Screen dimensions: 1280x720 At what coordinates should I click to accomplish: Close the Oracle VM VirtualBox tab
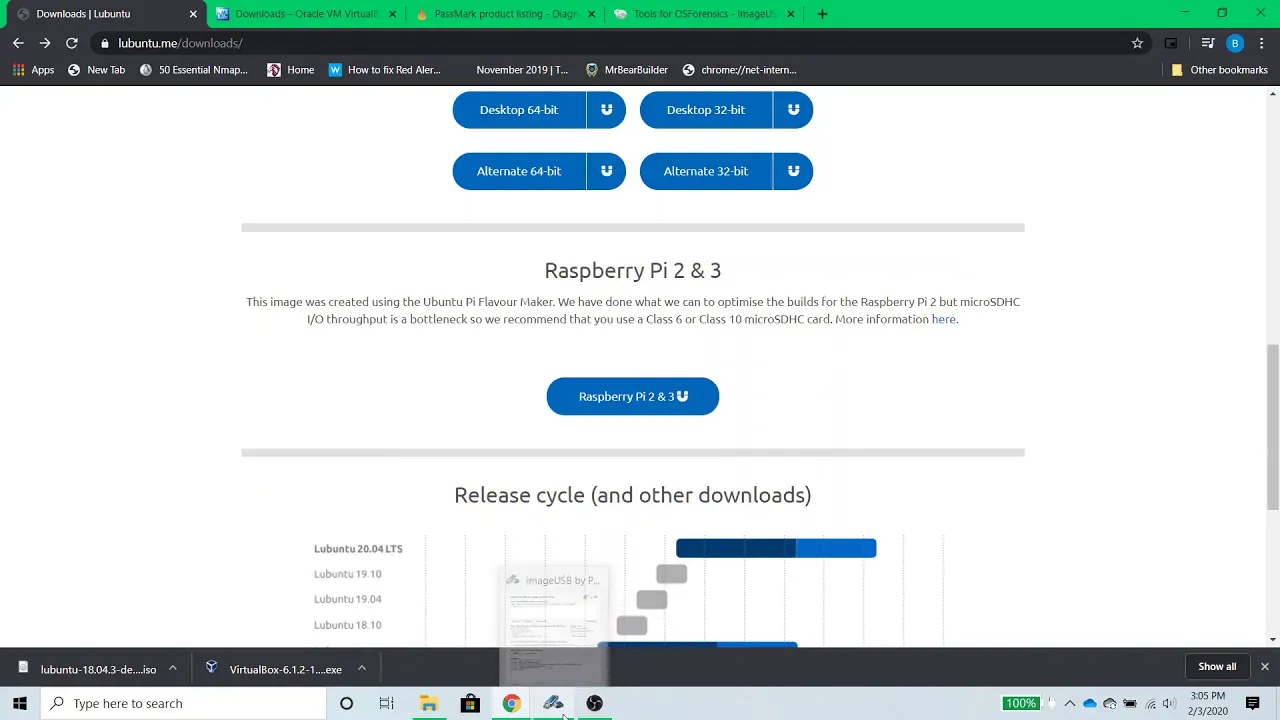(392, 14)
